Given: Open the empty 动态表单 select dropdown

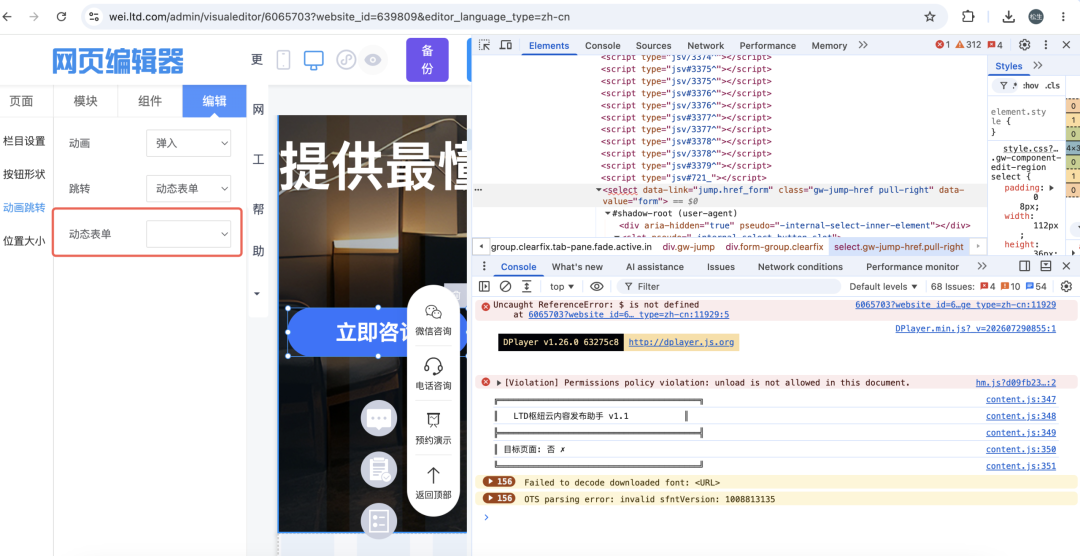Looking at the screenshot, I should point(188,234).
